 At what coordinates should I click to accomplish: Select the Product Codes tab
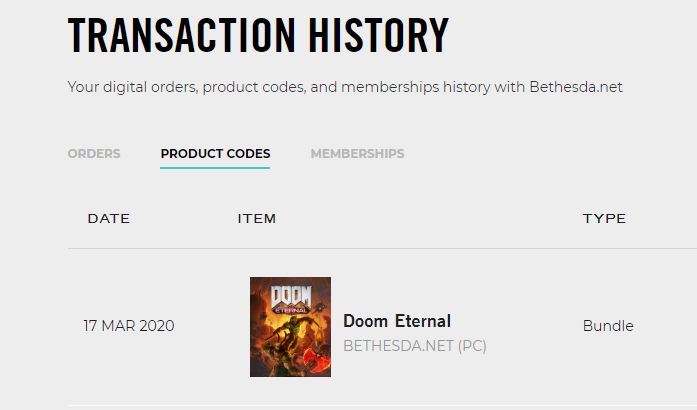coord(215,154)
